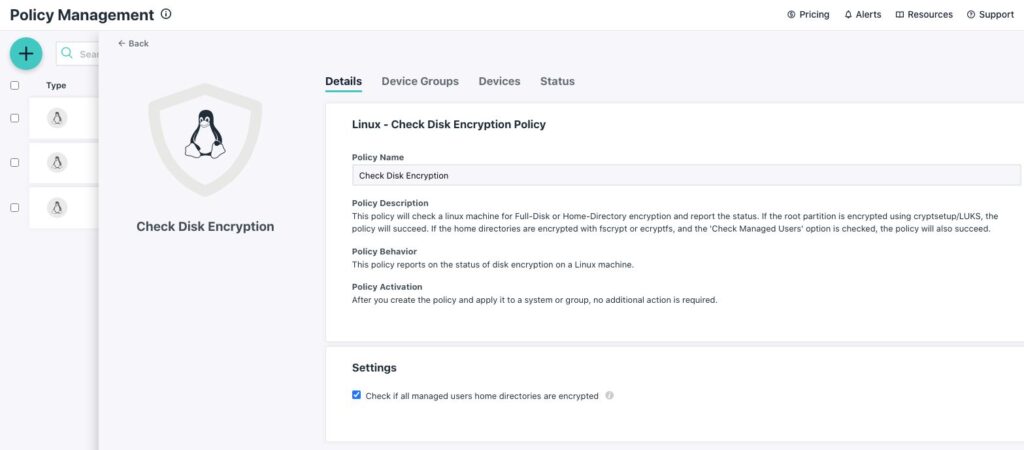The height and width of the screenshot is (450, 1024).
Task: Click the third Linux penguin row icon
Action: tap(57, 208)
